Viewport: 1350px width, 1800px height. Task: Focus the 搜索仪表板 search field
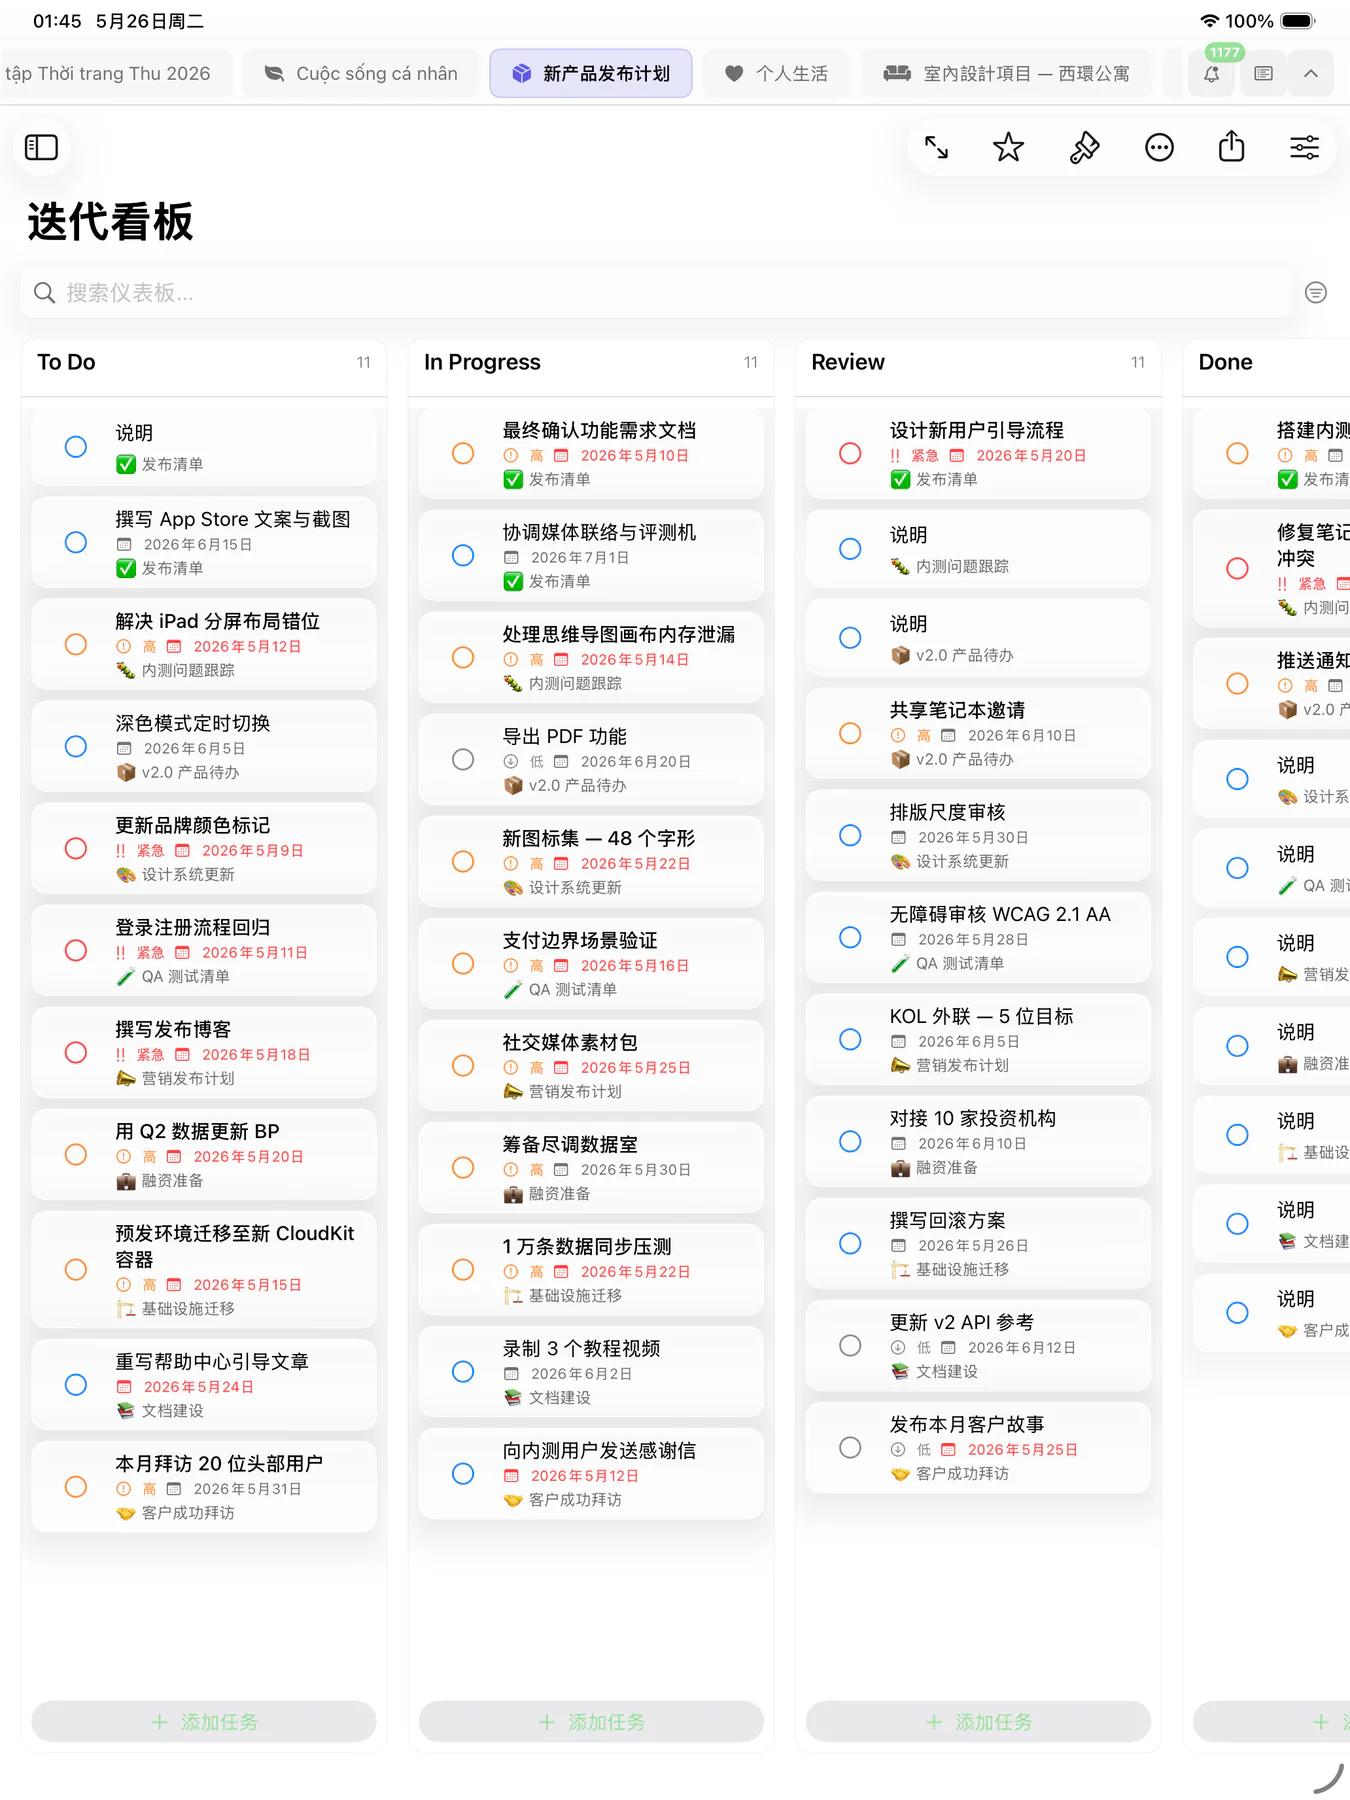pos(656,292)
